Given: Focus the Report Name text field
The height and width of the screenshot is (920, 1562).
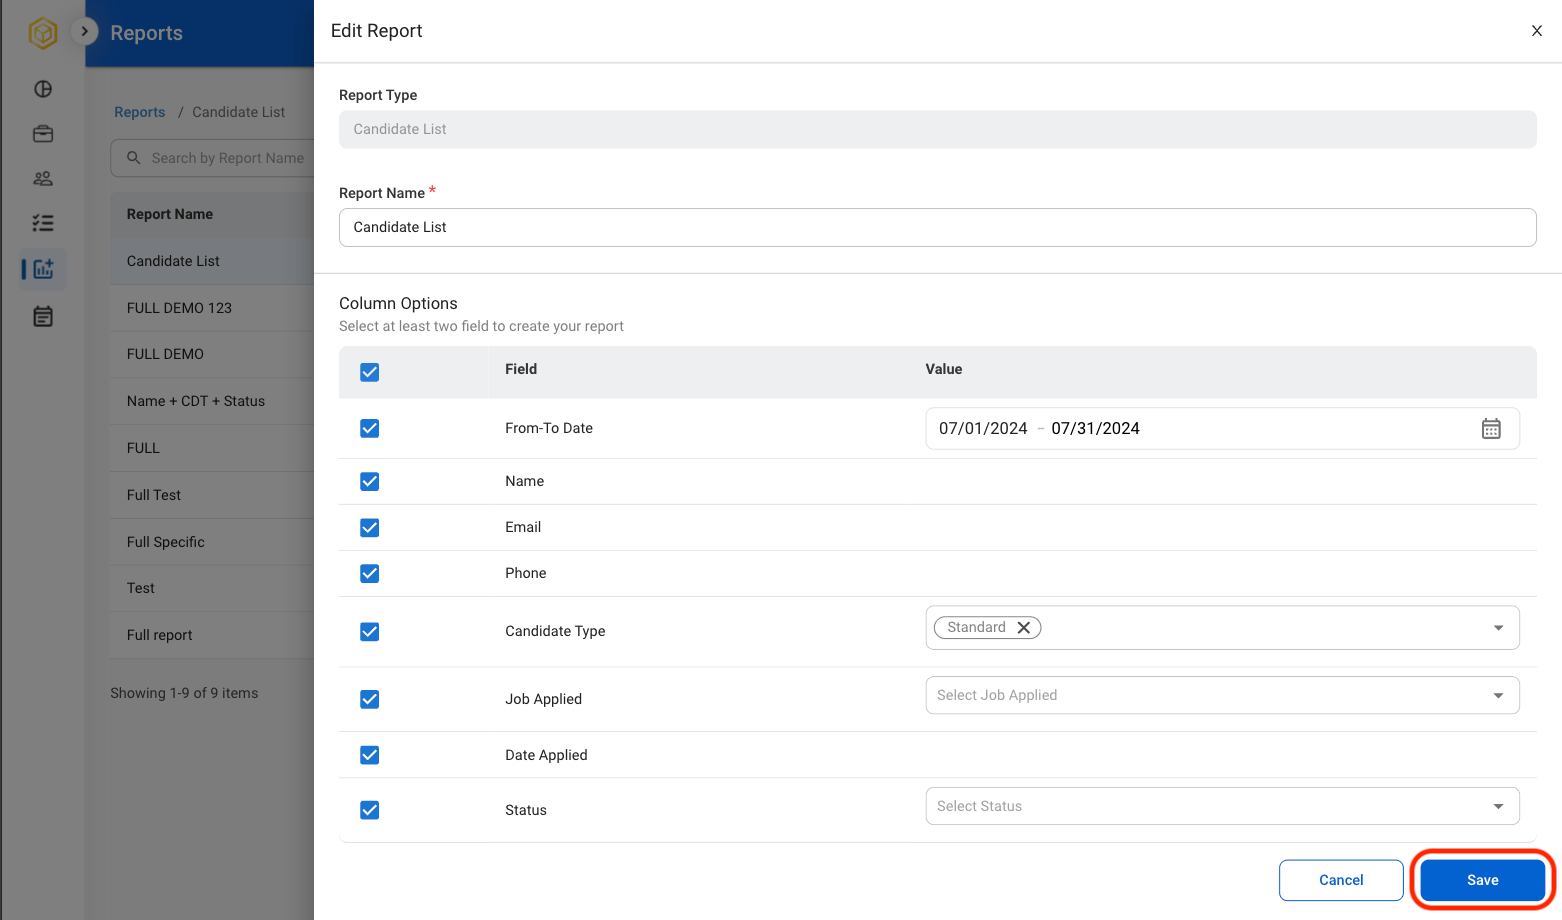Looking at the screenshot, I should tap(937, 227).
